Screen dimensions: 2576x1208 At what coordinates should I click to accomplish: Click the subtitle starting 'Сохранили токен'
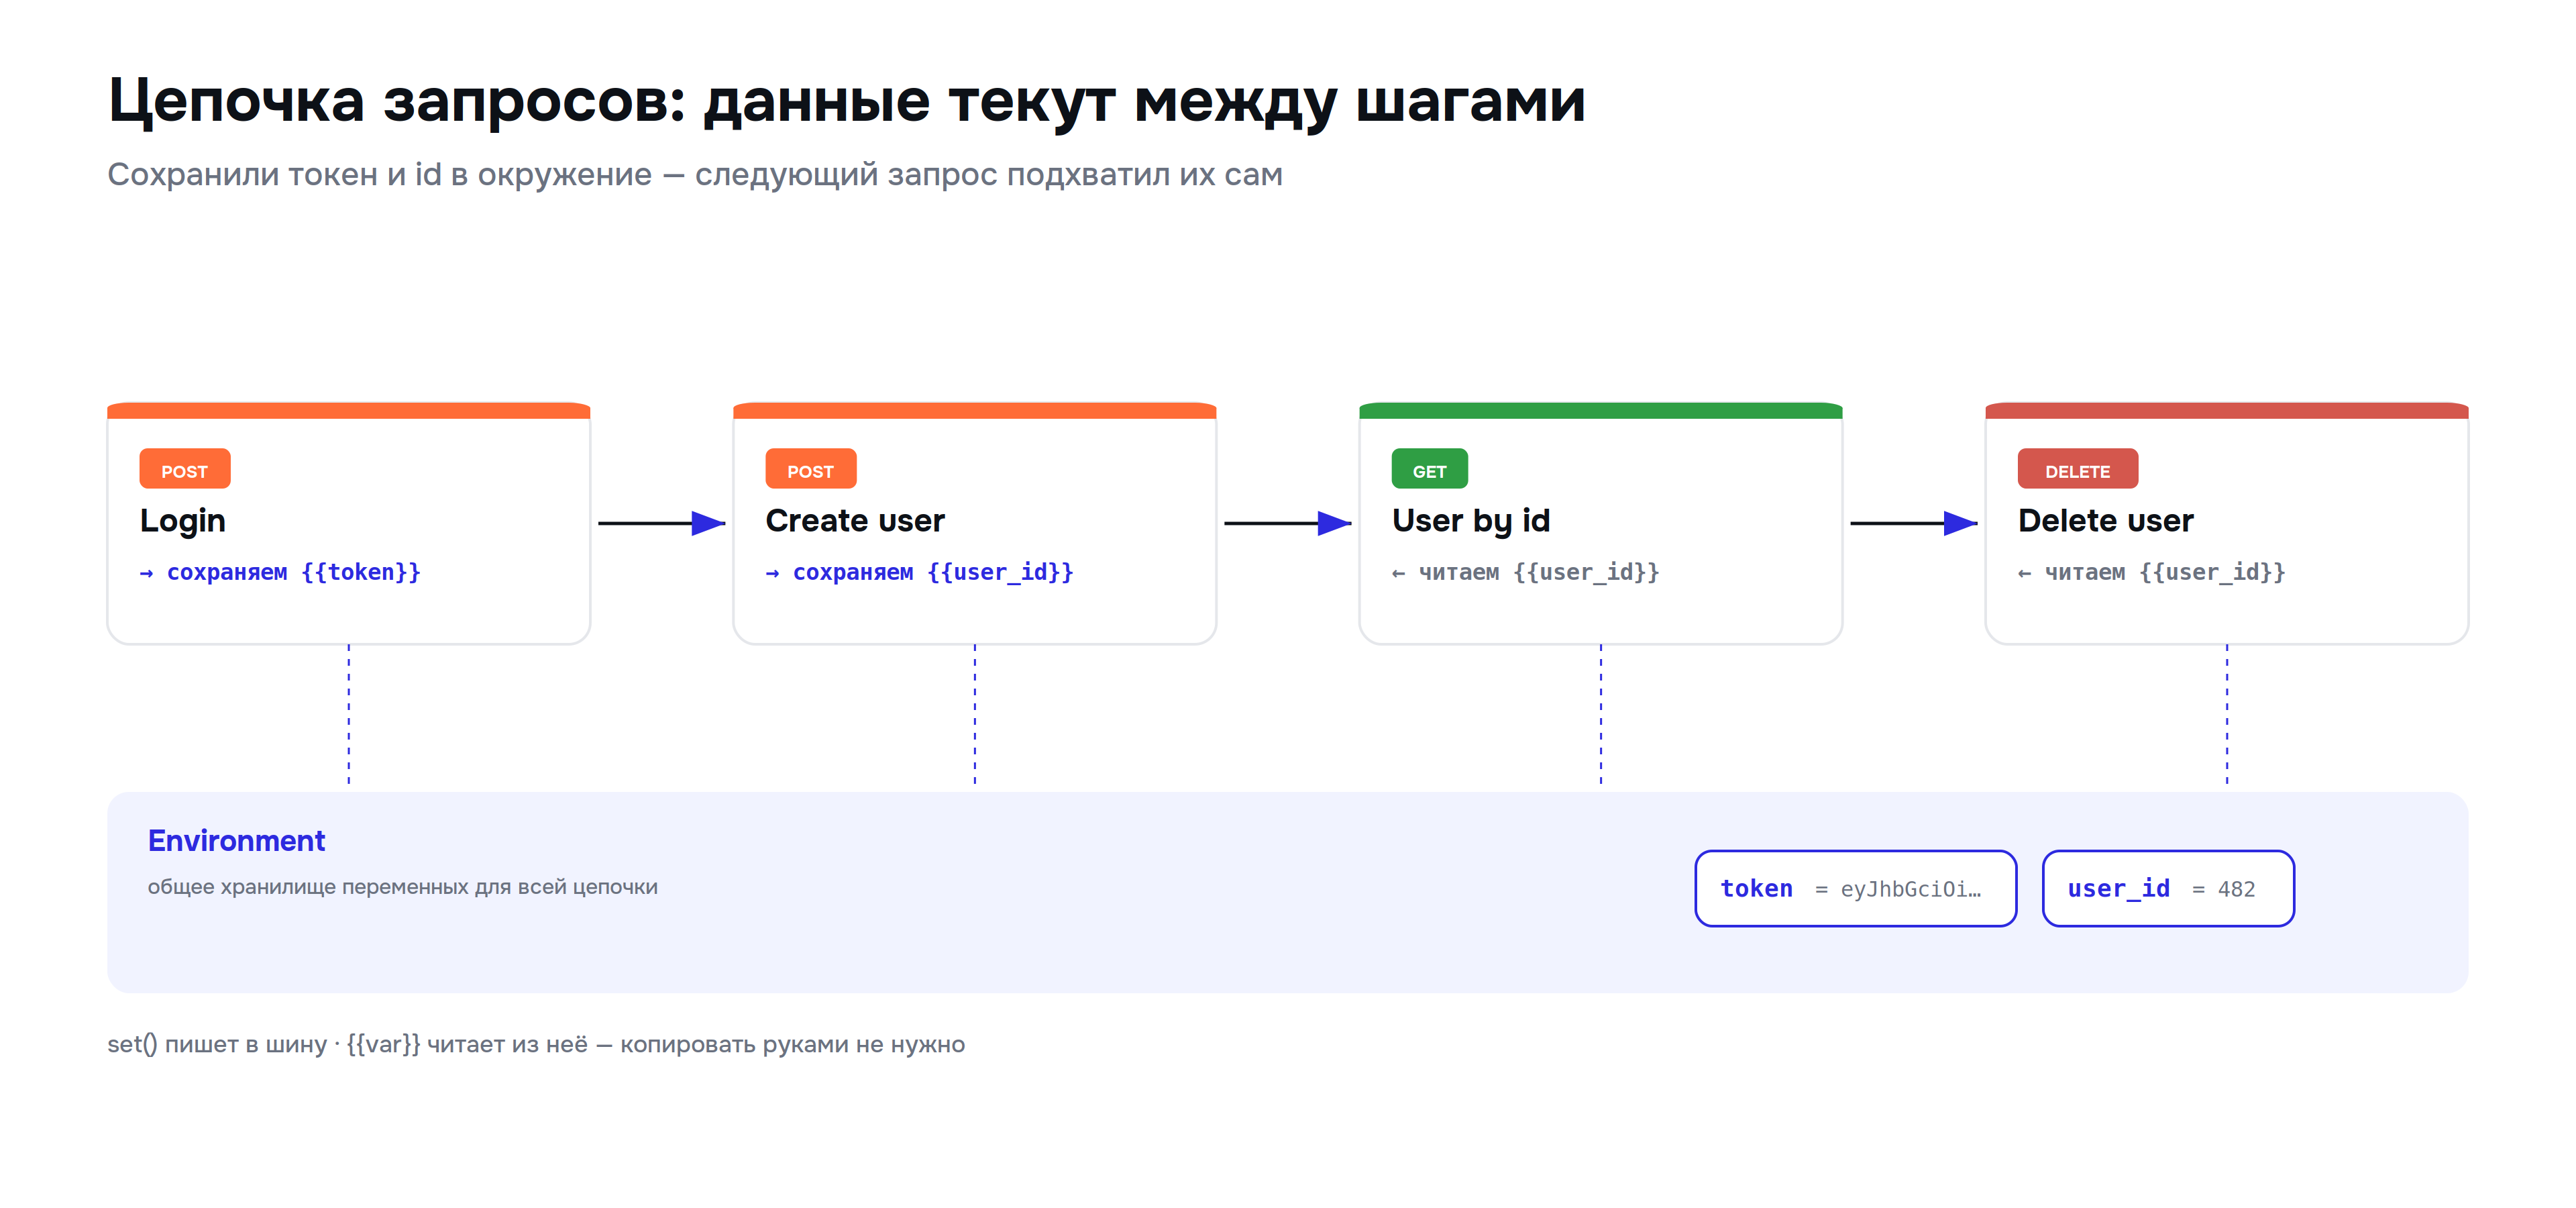pyautogui.click(x=695, y=174)
